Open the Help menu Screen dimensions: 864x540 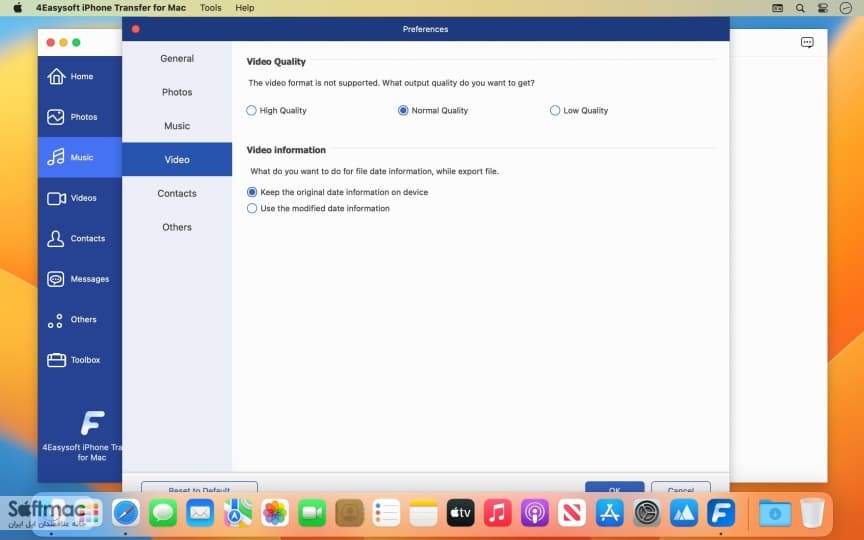tap(245, 8)
